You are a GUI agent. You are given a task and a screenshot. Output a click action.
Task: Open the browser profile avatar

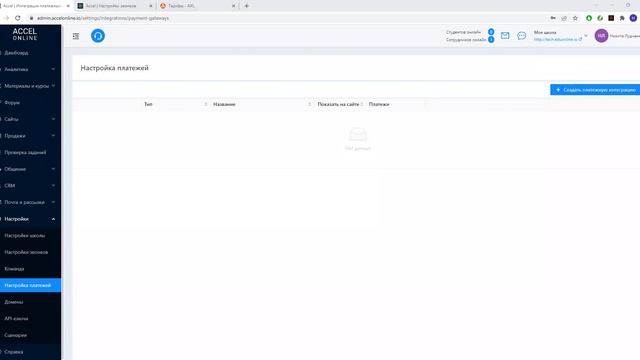633,18
